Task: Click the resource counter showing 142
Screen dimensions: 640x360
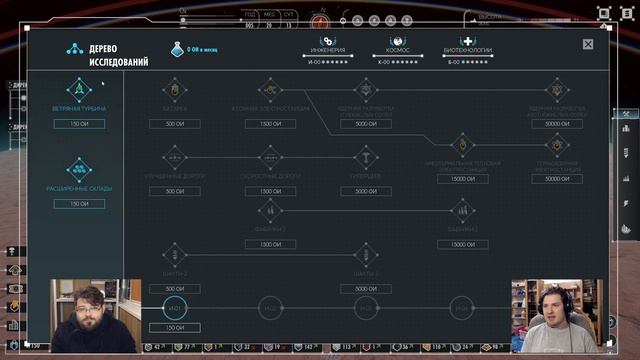Action: (308, 347)
